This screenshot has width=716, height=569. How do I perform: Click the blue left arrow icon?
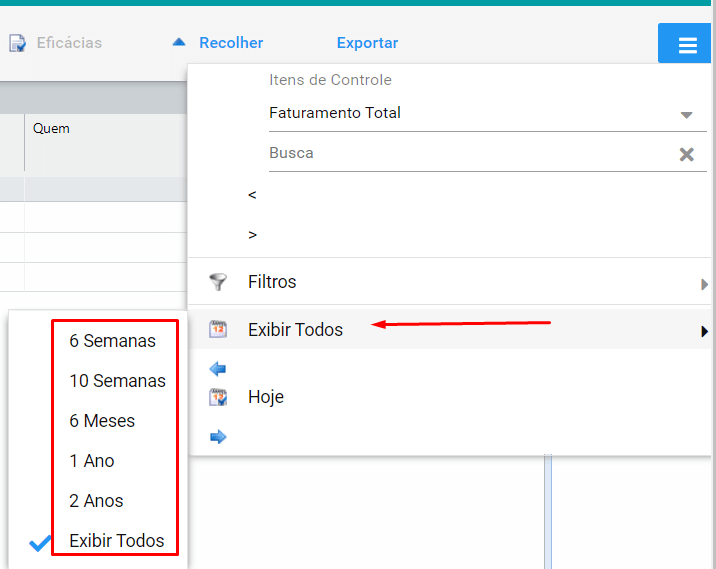[218, 369]
